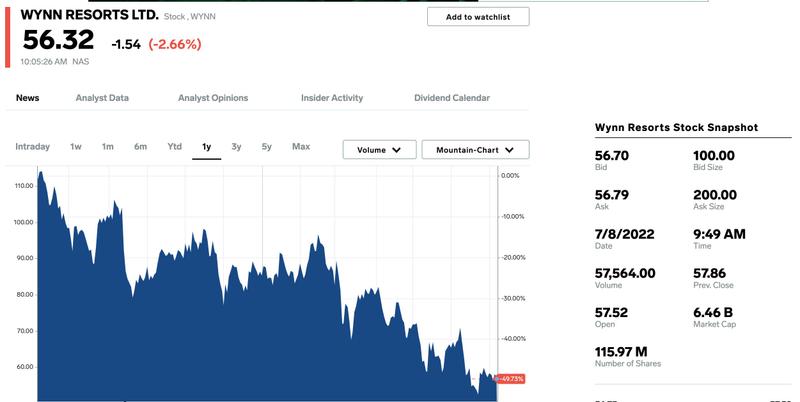
Task: Click the -10.00% percent axis label
Action: 512,217
